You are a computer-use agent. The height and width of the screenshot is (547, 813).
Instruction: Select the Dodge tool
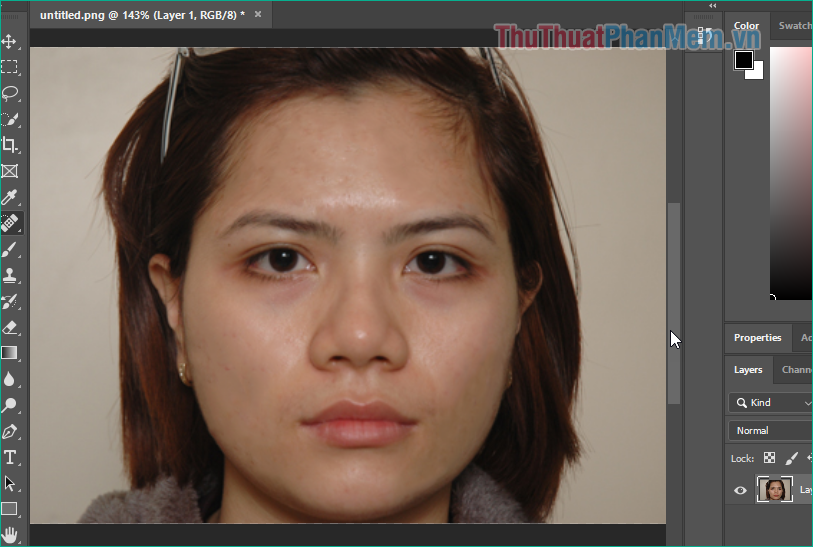pos(9,405)
